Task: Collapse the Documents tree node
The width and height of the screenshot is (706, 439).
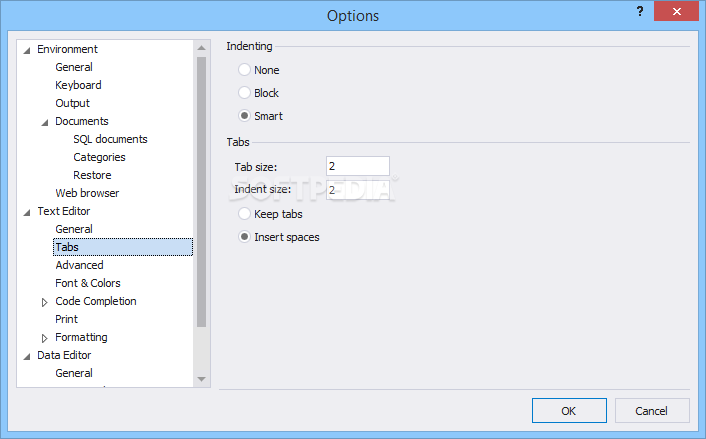Action: pyautogui.click(x=44, y=122)
